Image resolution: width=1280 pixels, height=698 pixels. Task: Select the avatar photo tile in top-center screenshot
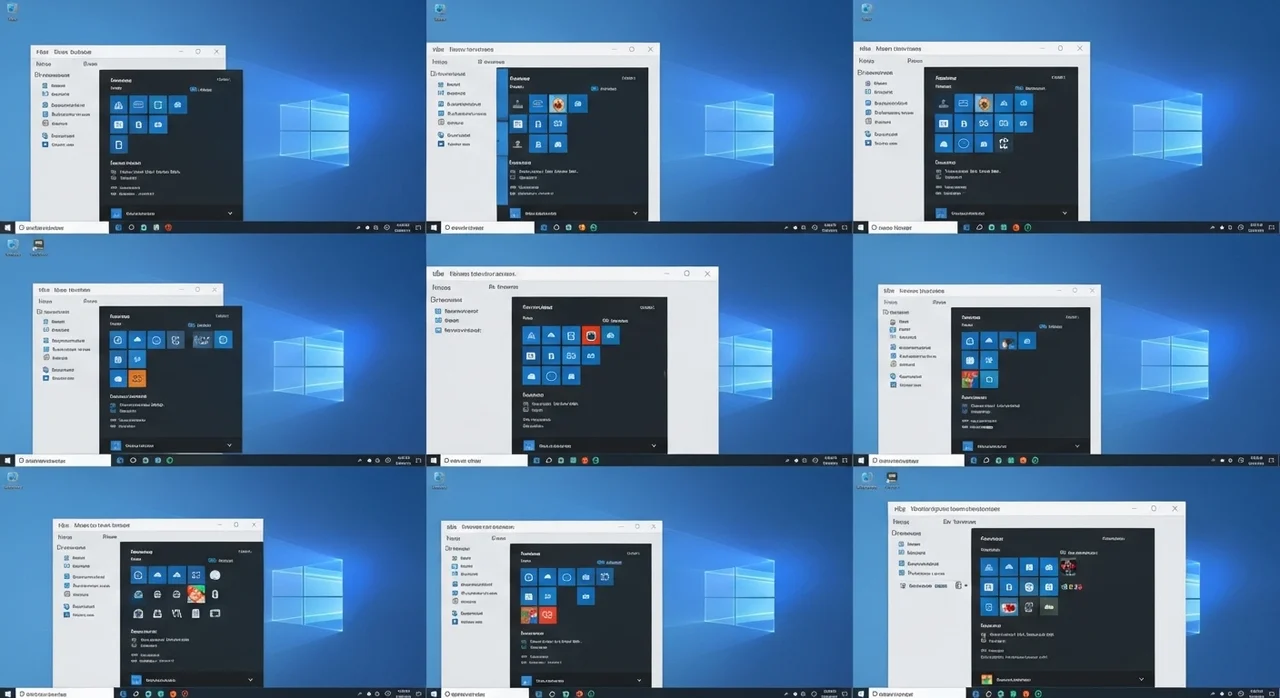point(557,104)
